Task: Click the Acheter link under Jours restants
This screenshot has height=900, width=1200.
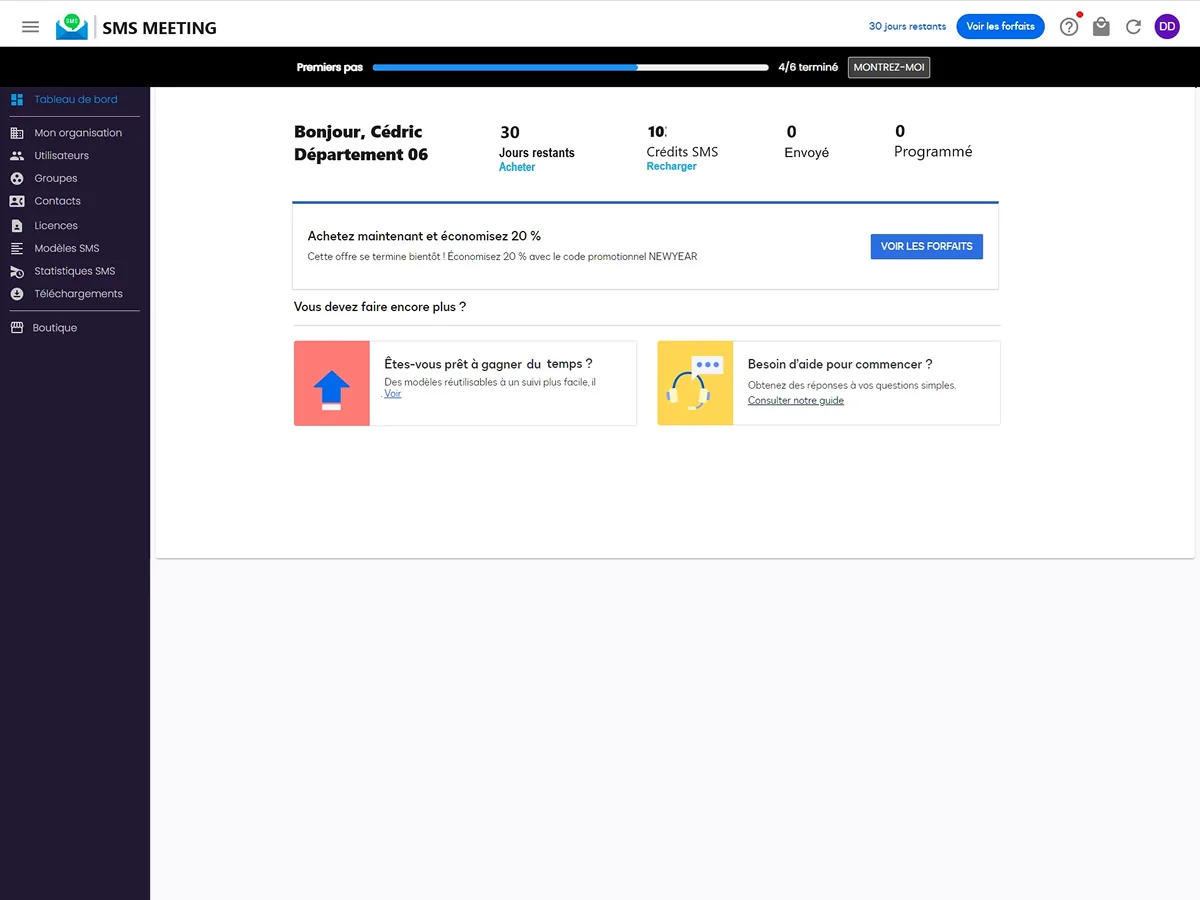Action: (517, 167)
